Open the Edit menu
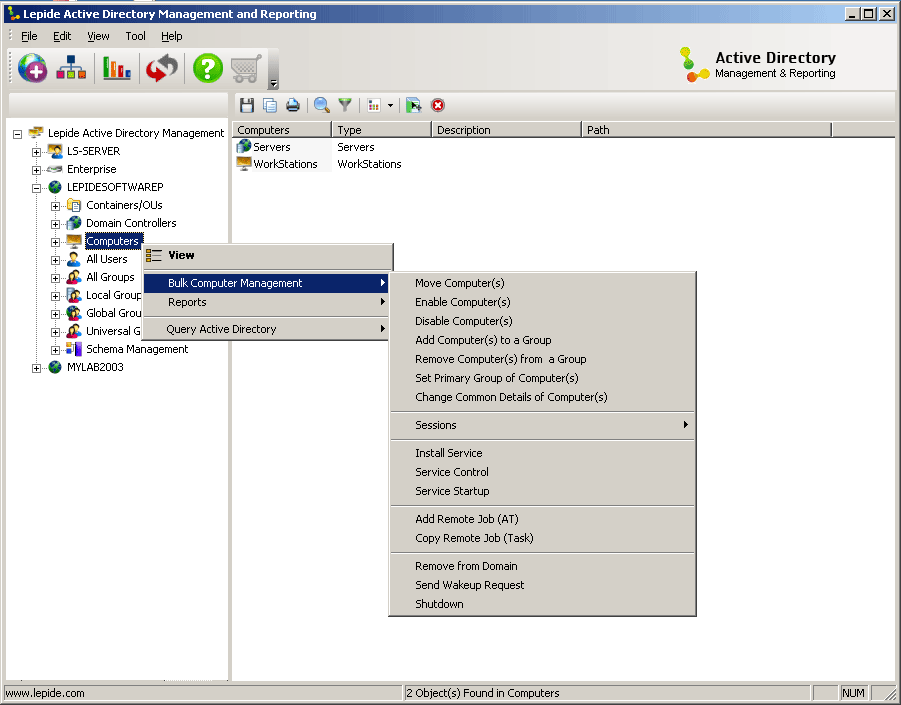Viewport: 901px width, 705px height. (62, 36)
